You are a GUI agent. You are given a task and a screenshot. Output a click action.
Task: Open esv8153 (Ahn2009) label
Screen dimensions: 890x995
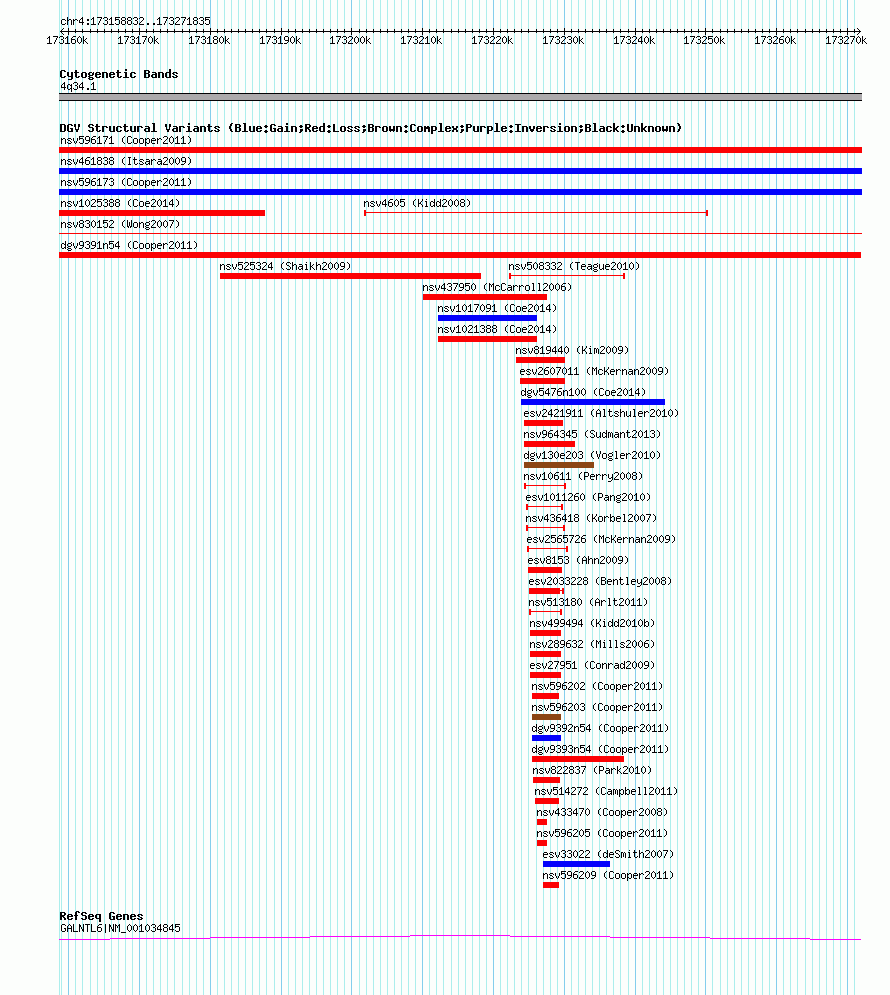(578, 559)
